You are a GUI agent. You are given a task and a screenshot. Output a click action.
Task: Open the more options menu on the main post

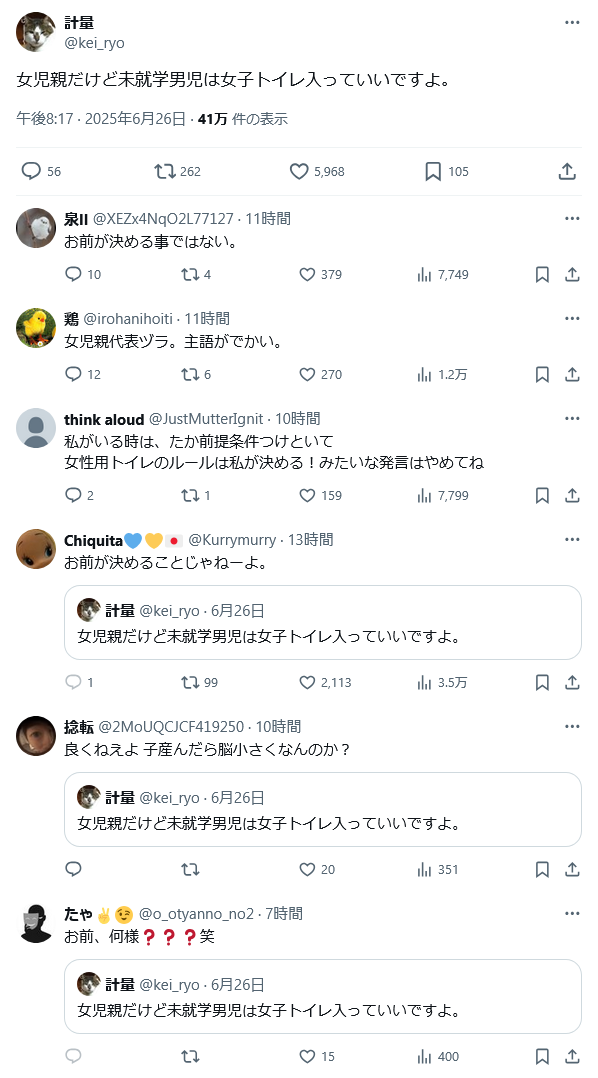572,23
